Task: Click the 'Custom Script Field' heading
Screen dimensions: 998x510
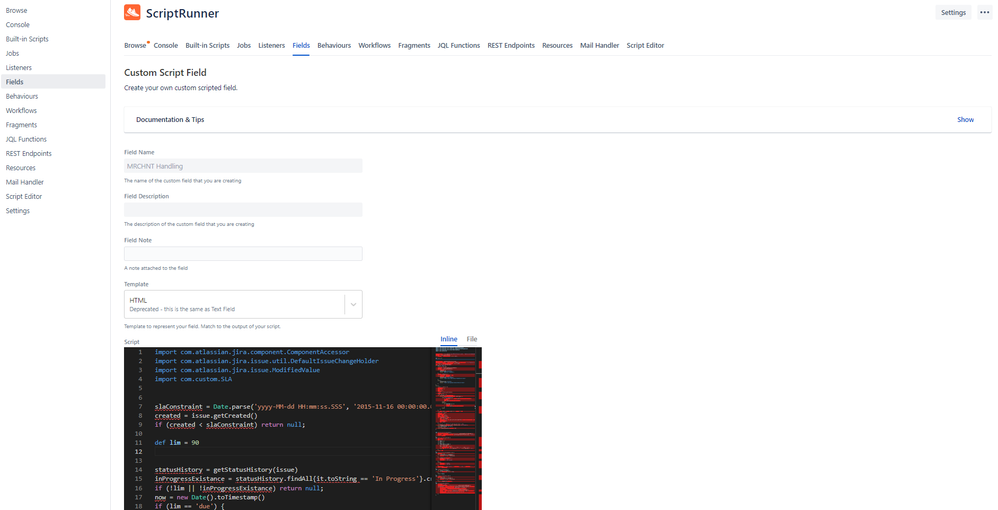Action: [165, 73]
